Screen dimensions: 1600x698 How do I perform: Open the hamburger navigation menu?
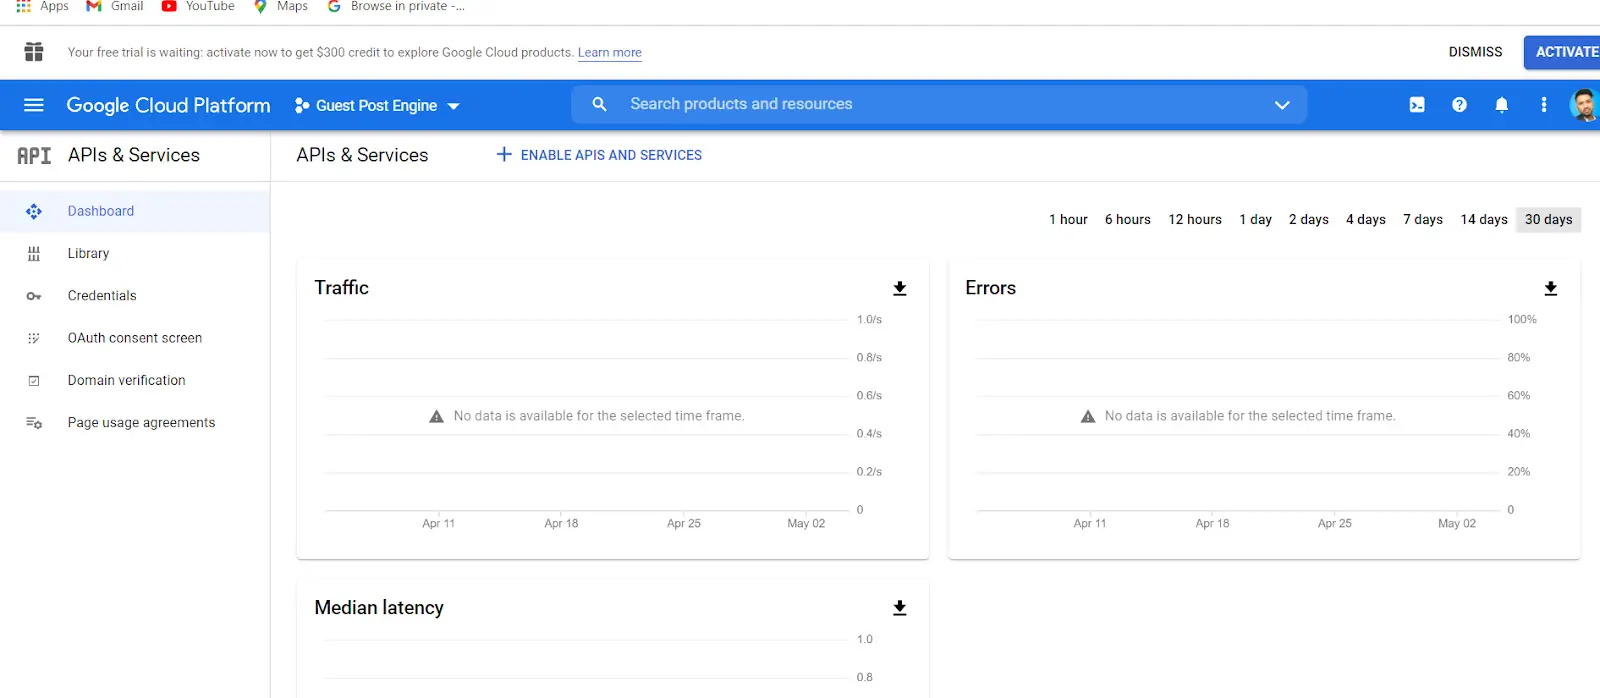pos(34,105)
